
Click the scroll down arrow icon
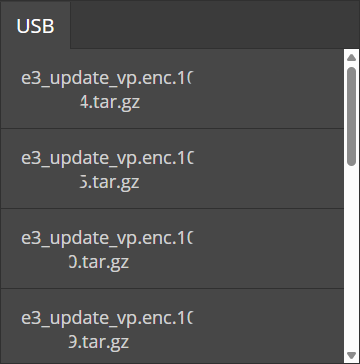pyautogui.click(x=351, y=355)
